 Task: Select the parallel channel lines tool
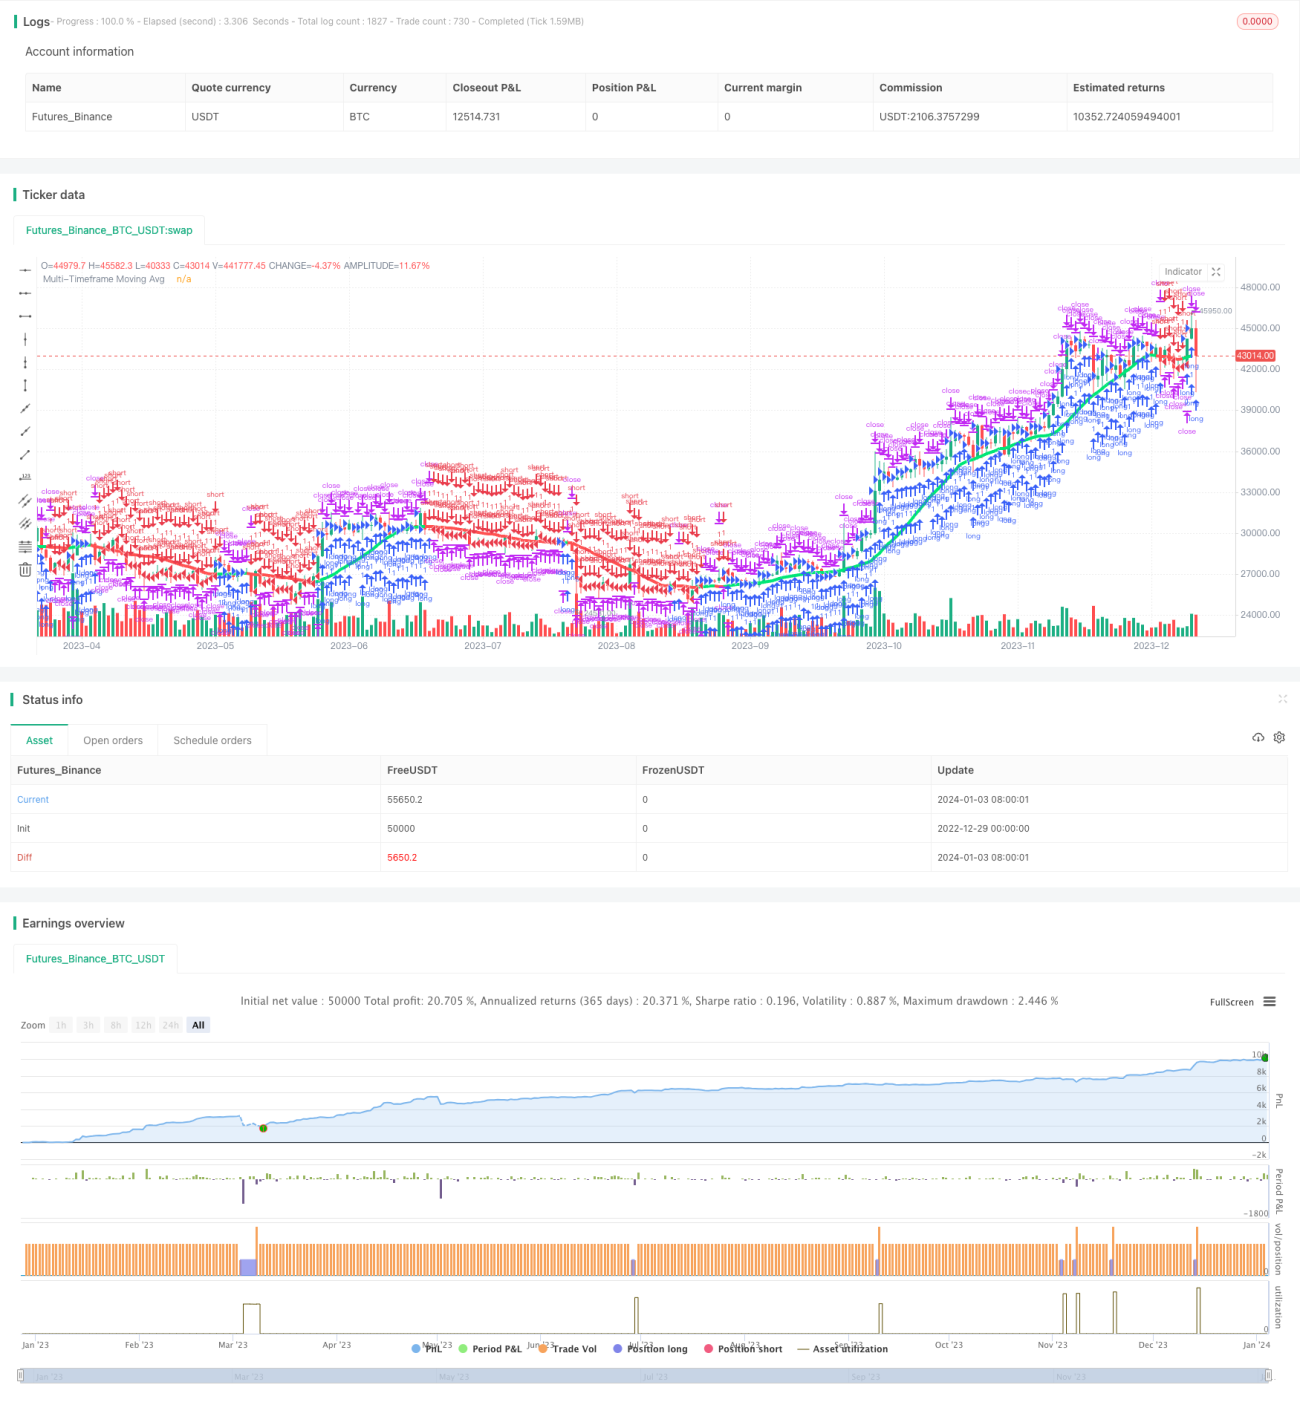pyautogui.click(x=25, y=501)
